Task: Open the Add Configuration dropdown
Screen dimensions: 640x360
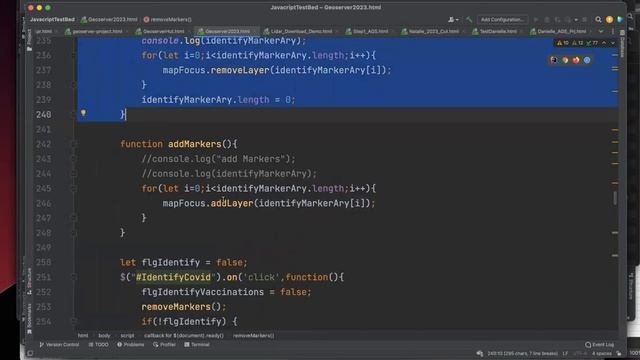Action: point(502,19)
